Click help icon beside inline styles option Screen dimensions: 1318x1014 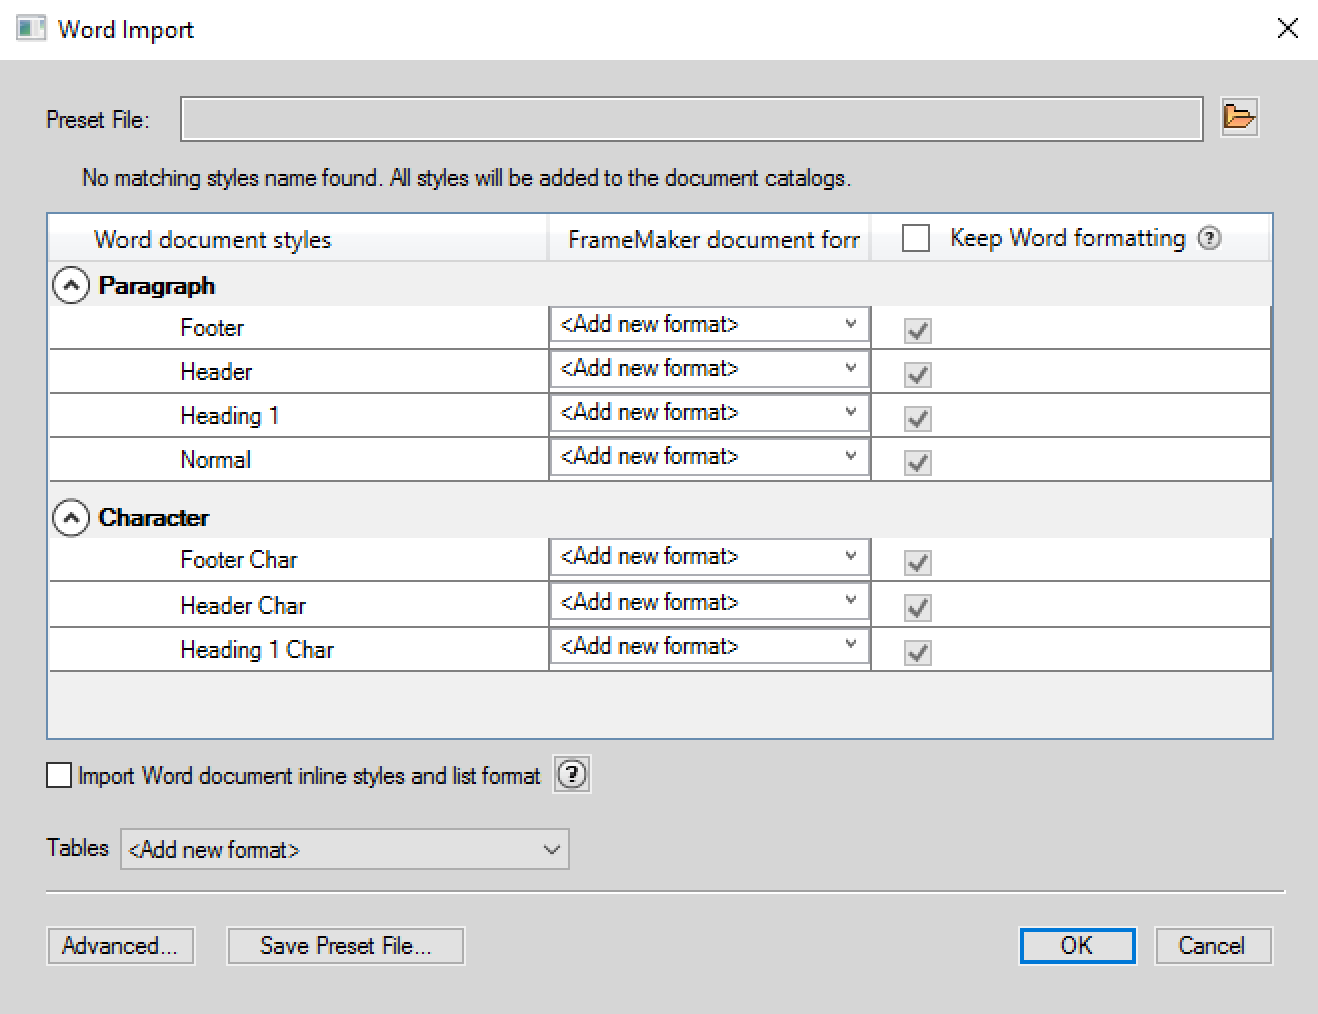571,774
